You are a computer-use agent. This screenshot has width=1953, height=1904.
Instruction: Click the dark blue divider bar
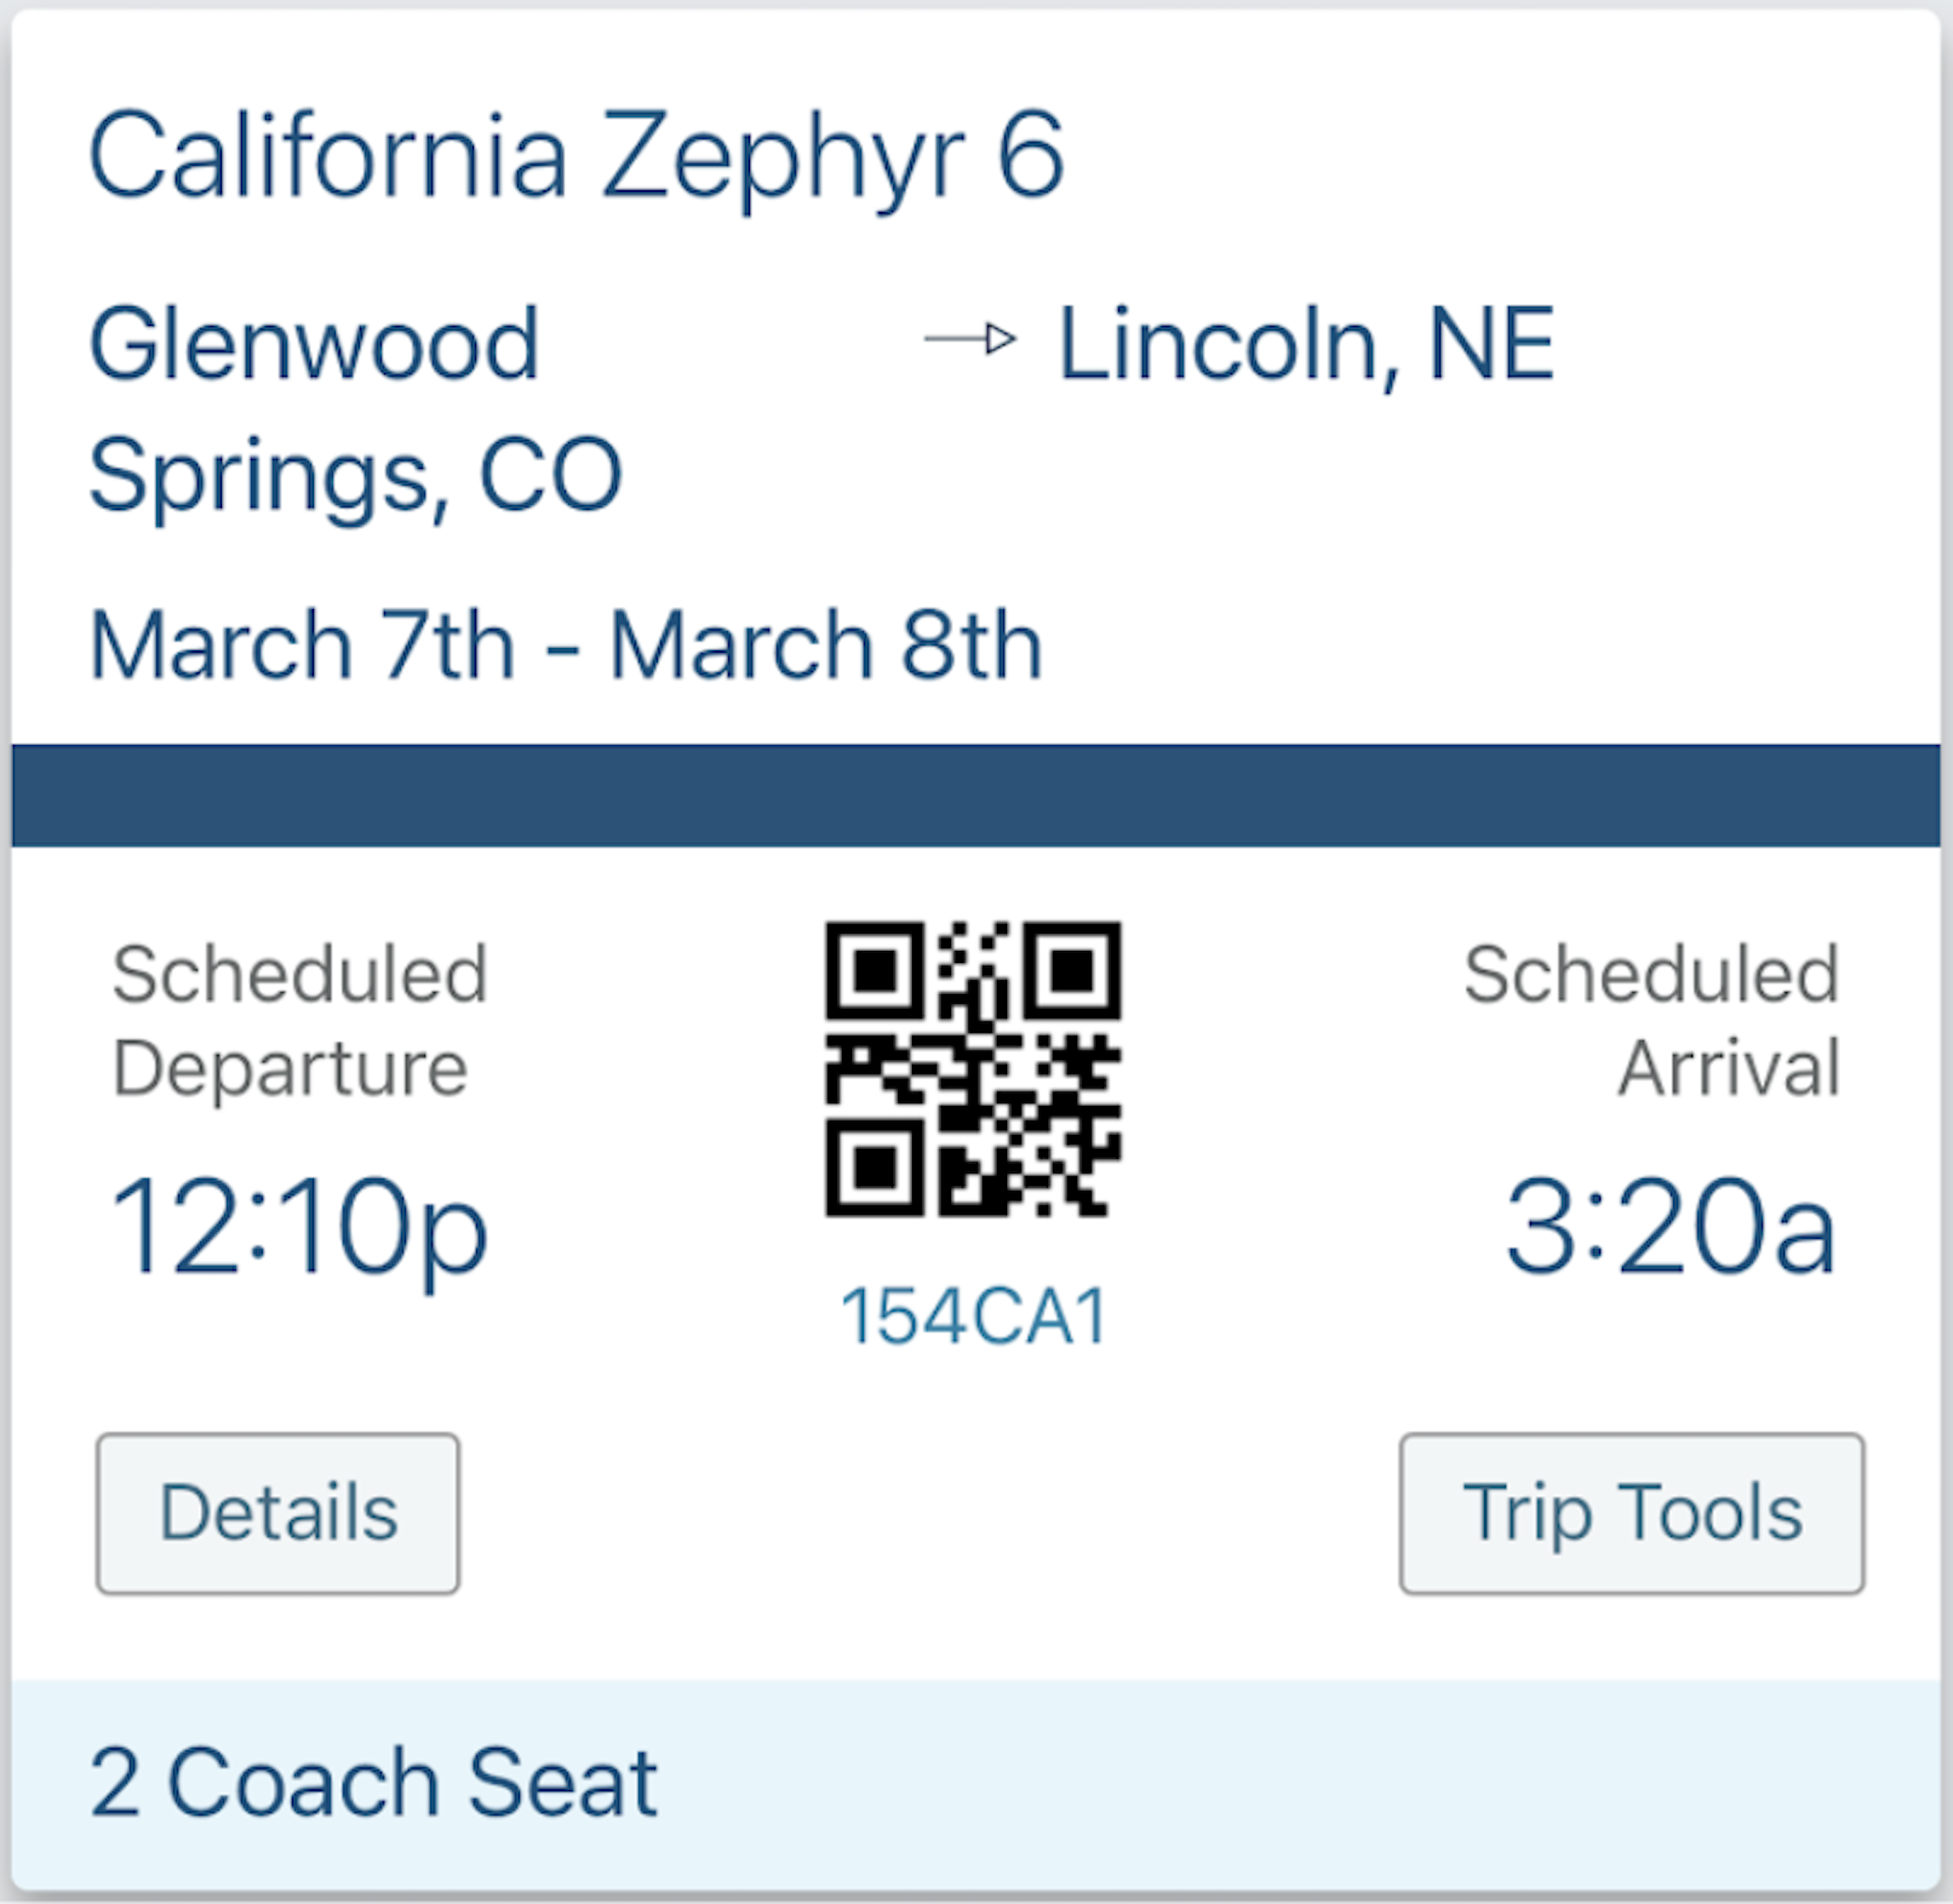(976, 795)
